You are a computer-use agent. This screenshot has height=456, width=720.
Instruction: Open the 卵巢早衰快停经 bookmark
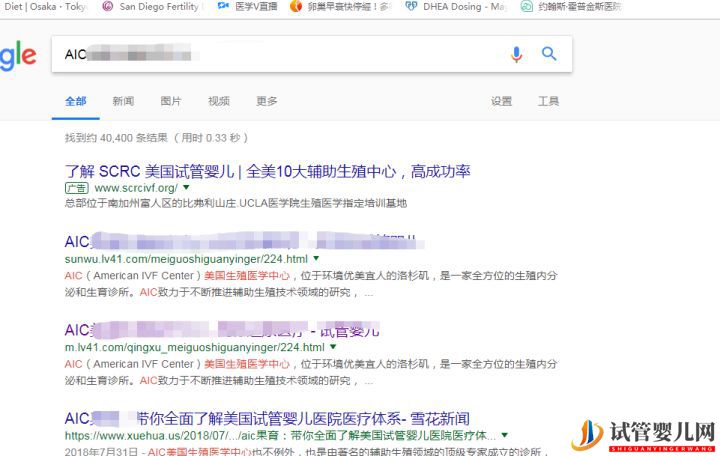340,6
